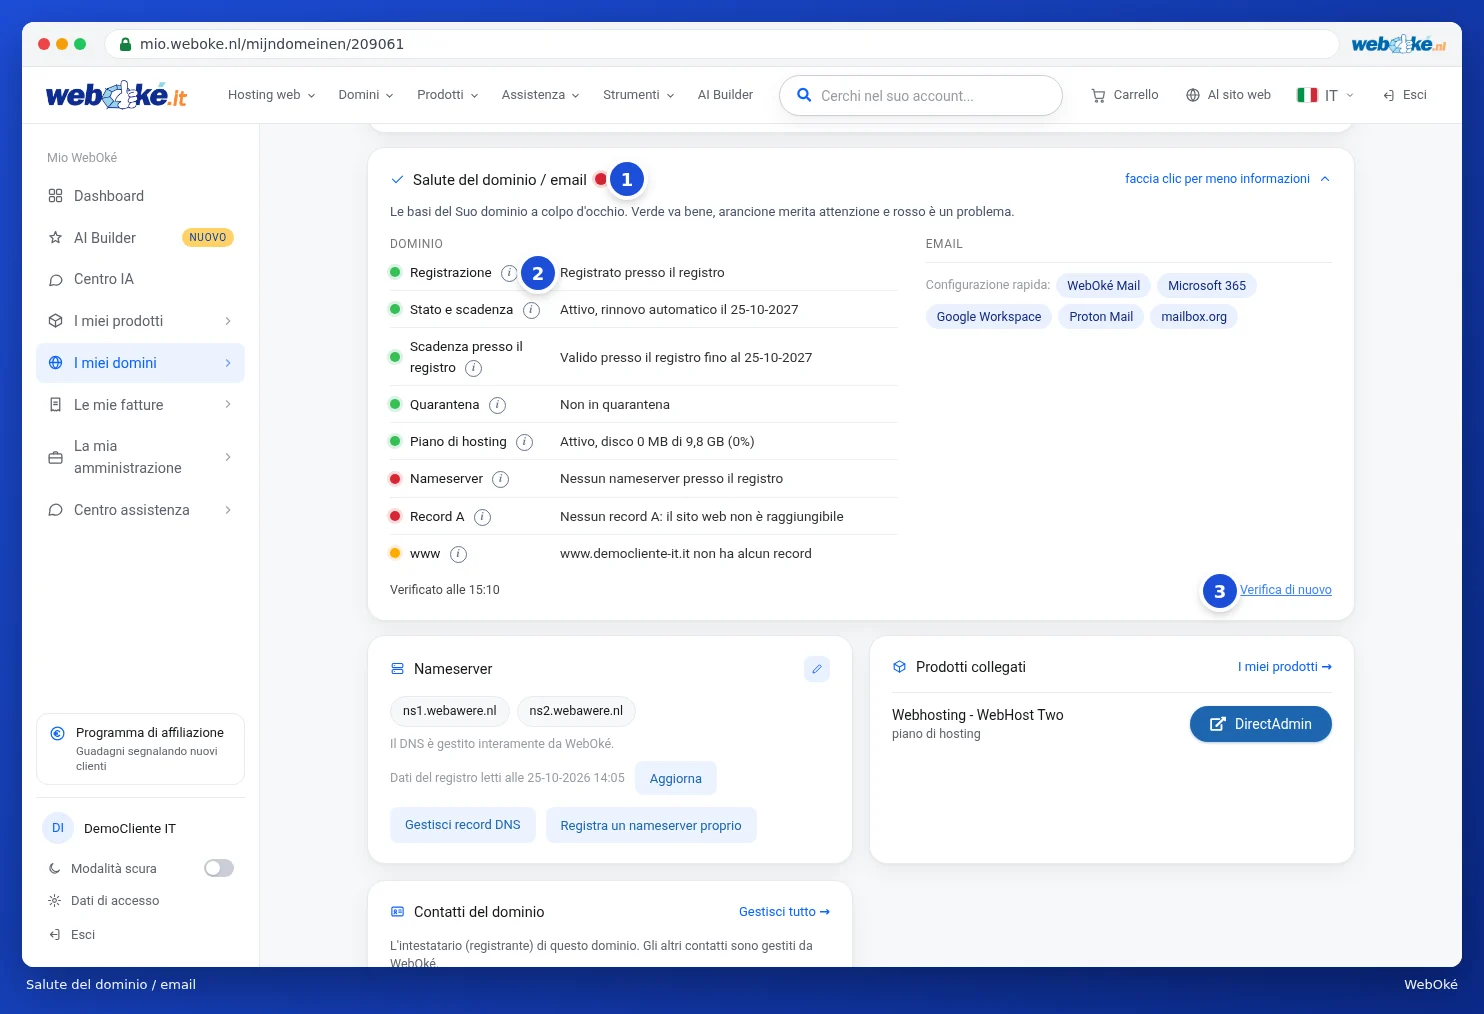This screenshot has height=1014, width=1484.
Task: Click the DirectAdmin button
Action: (1260, 724)
